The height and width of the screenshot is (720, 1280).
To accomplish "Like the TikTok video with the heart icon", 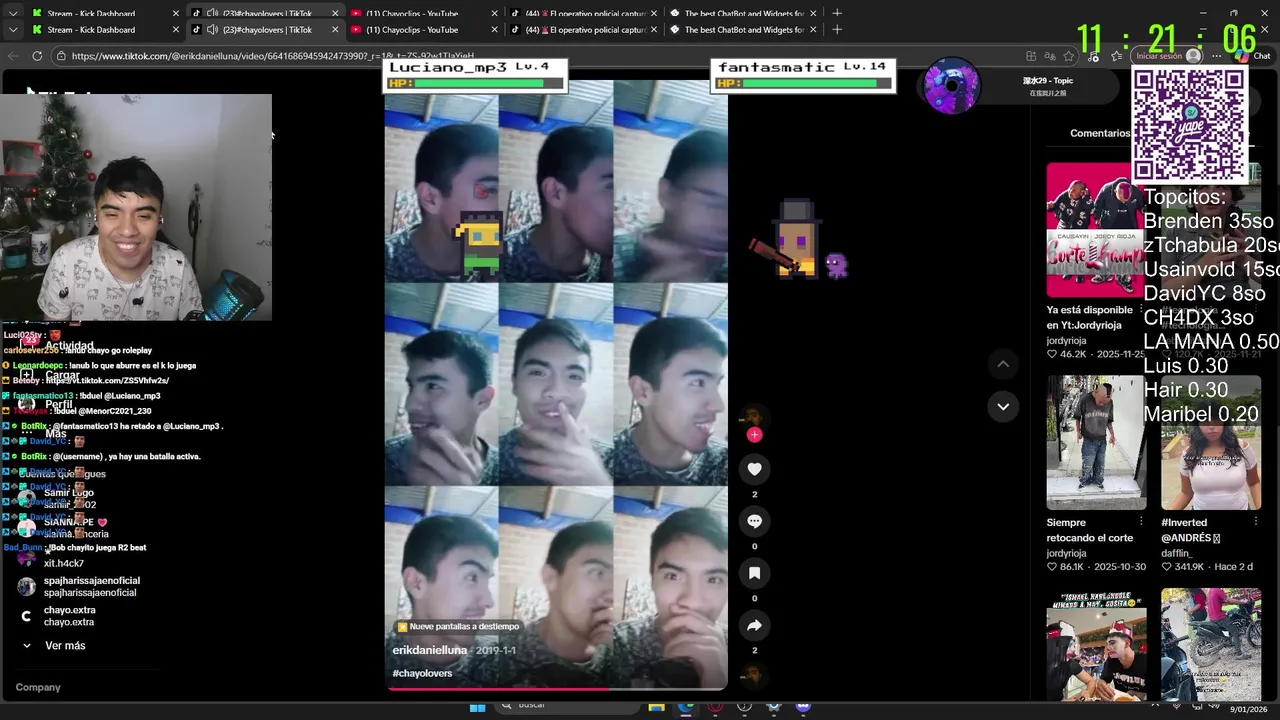I will tap(754, 469).
